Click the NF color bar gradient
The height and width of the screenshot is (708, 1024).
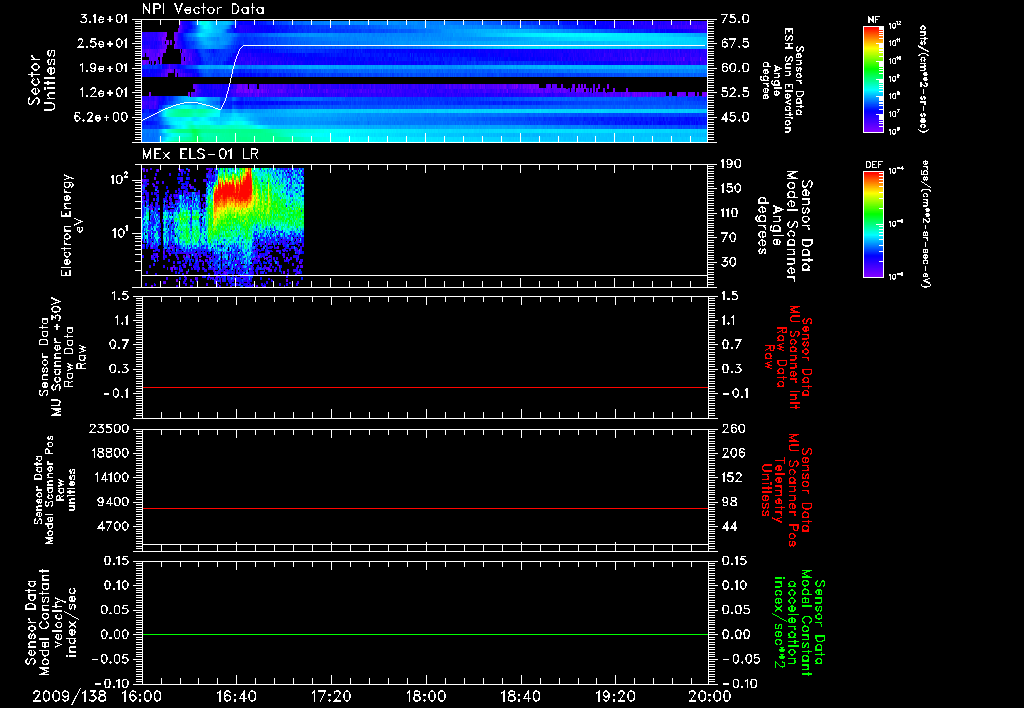point(873,78)
